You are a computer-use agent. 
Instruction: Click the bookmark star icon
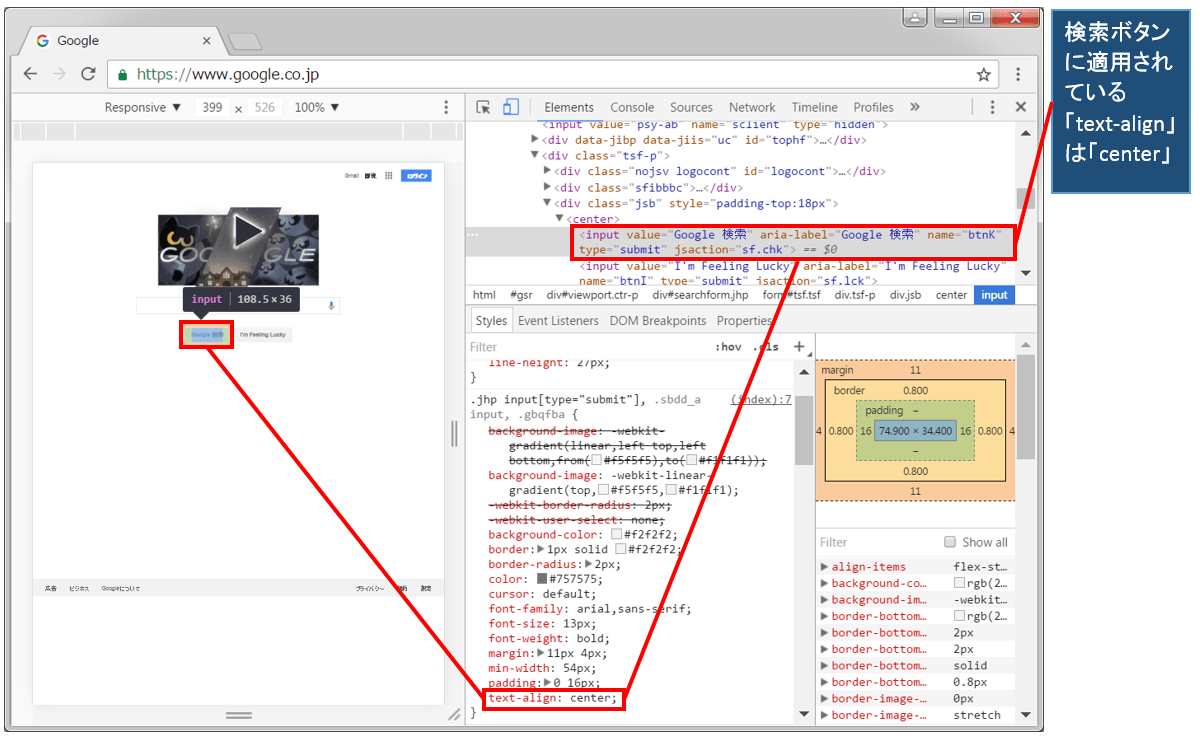pos(984,74)
